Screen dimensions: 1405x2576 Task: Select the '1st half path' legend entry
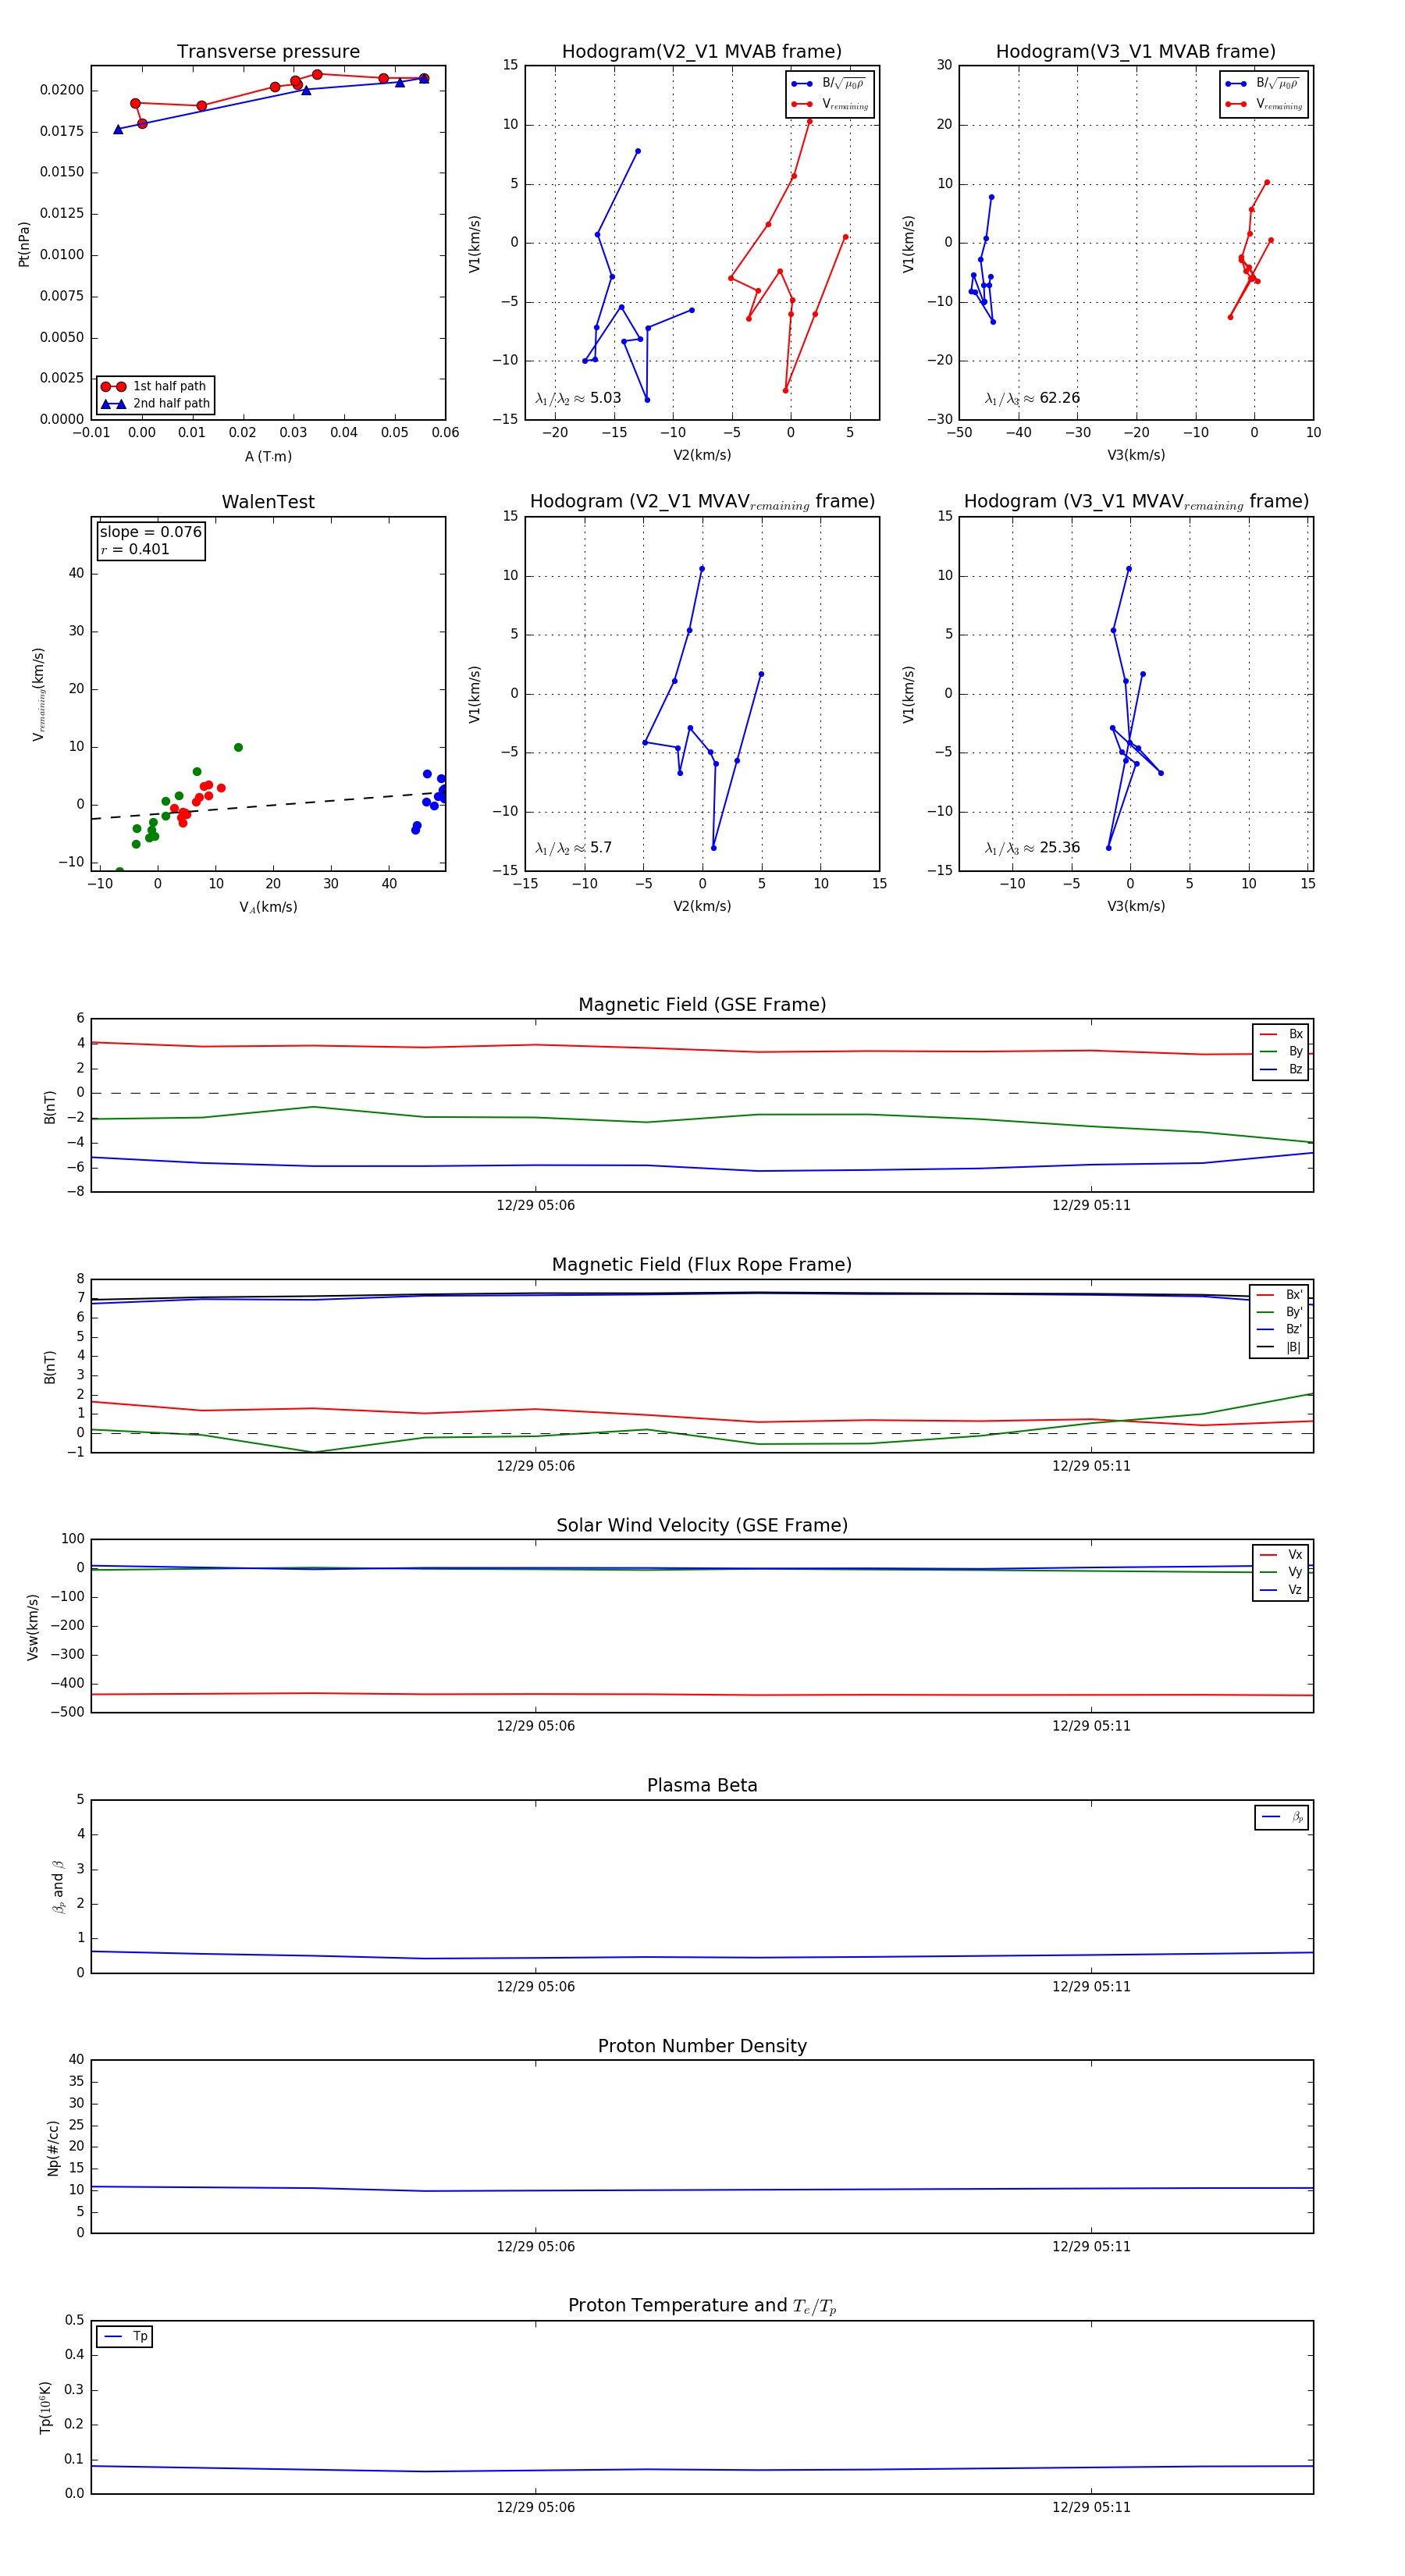(154, 386)
